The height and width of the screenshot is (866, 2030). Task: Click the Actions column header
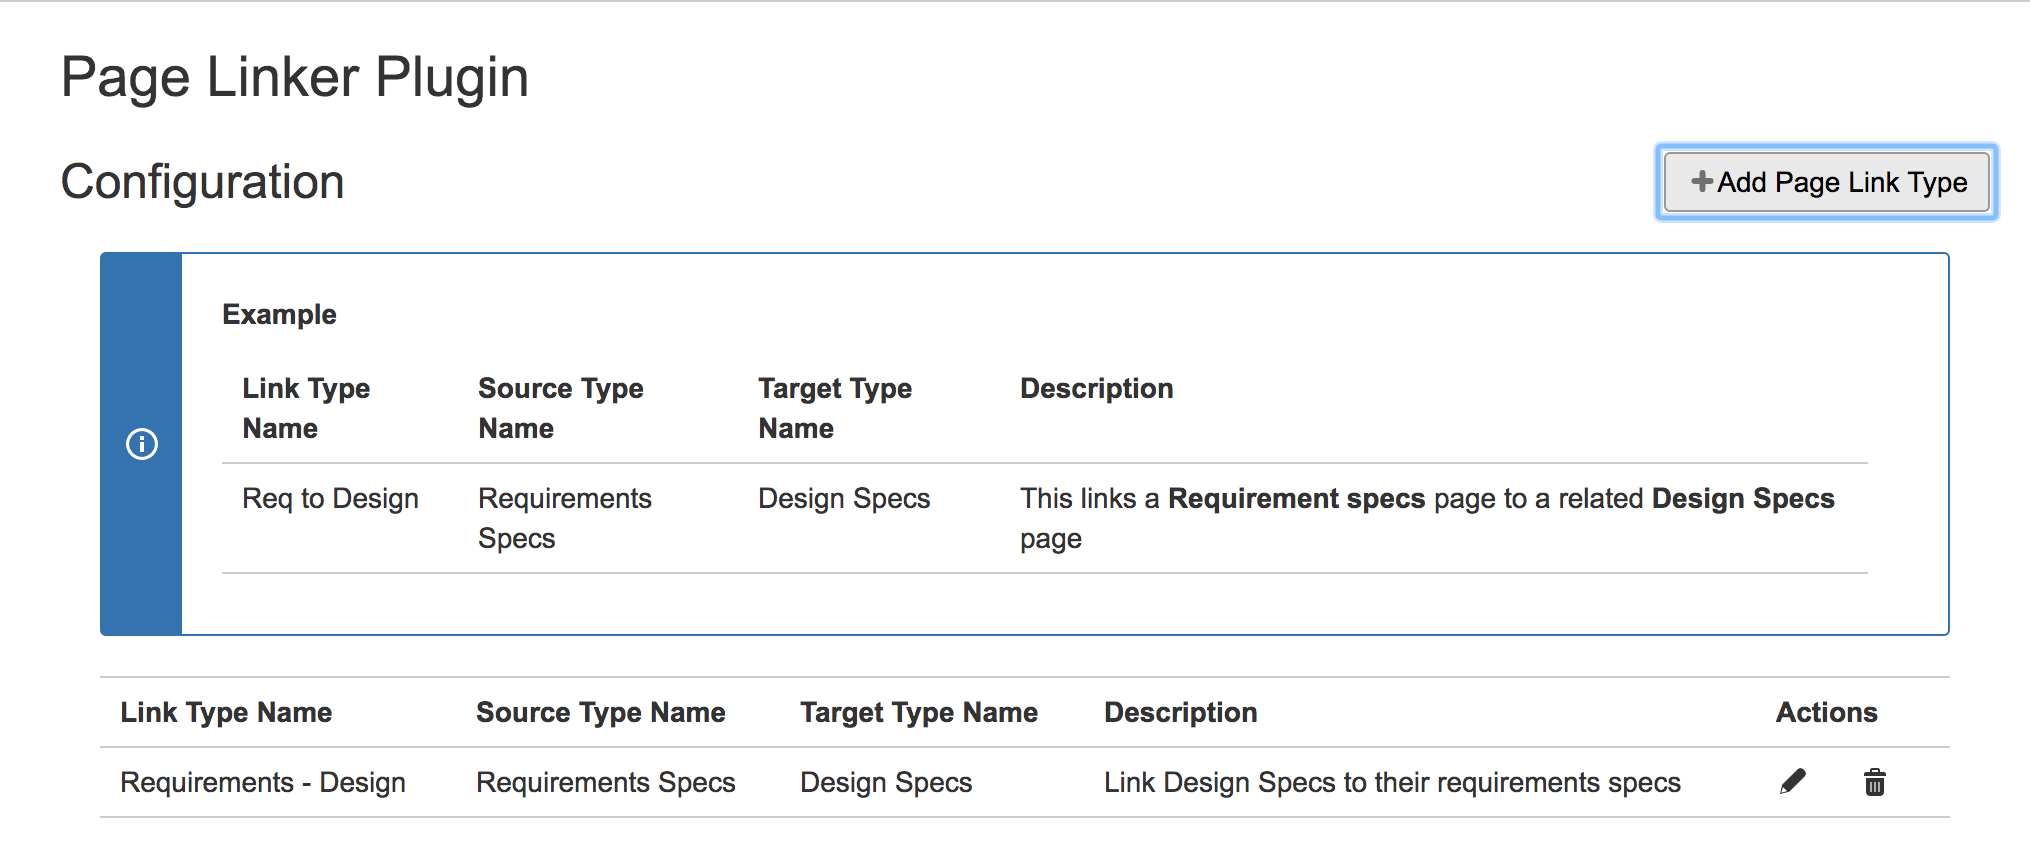[x=1826, y=712]
